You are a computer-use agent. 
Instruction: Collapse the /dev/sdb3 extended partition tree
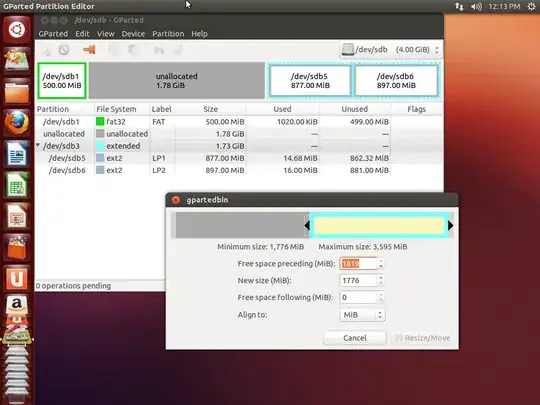click(x=38, y=145)
